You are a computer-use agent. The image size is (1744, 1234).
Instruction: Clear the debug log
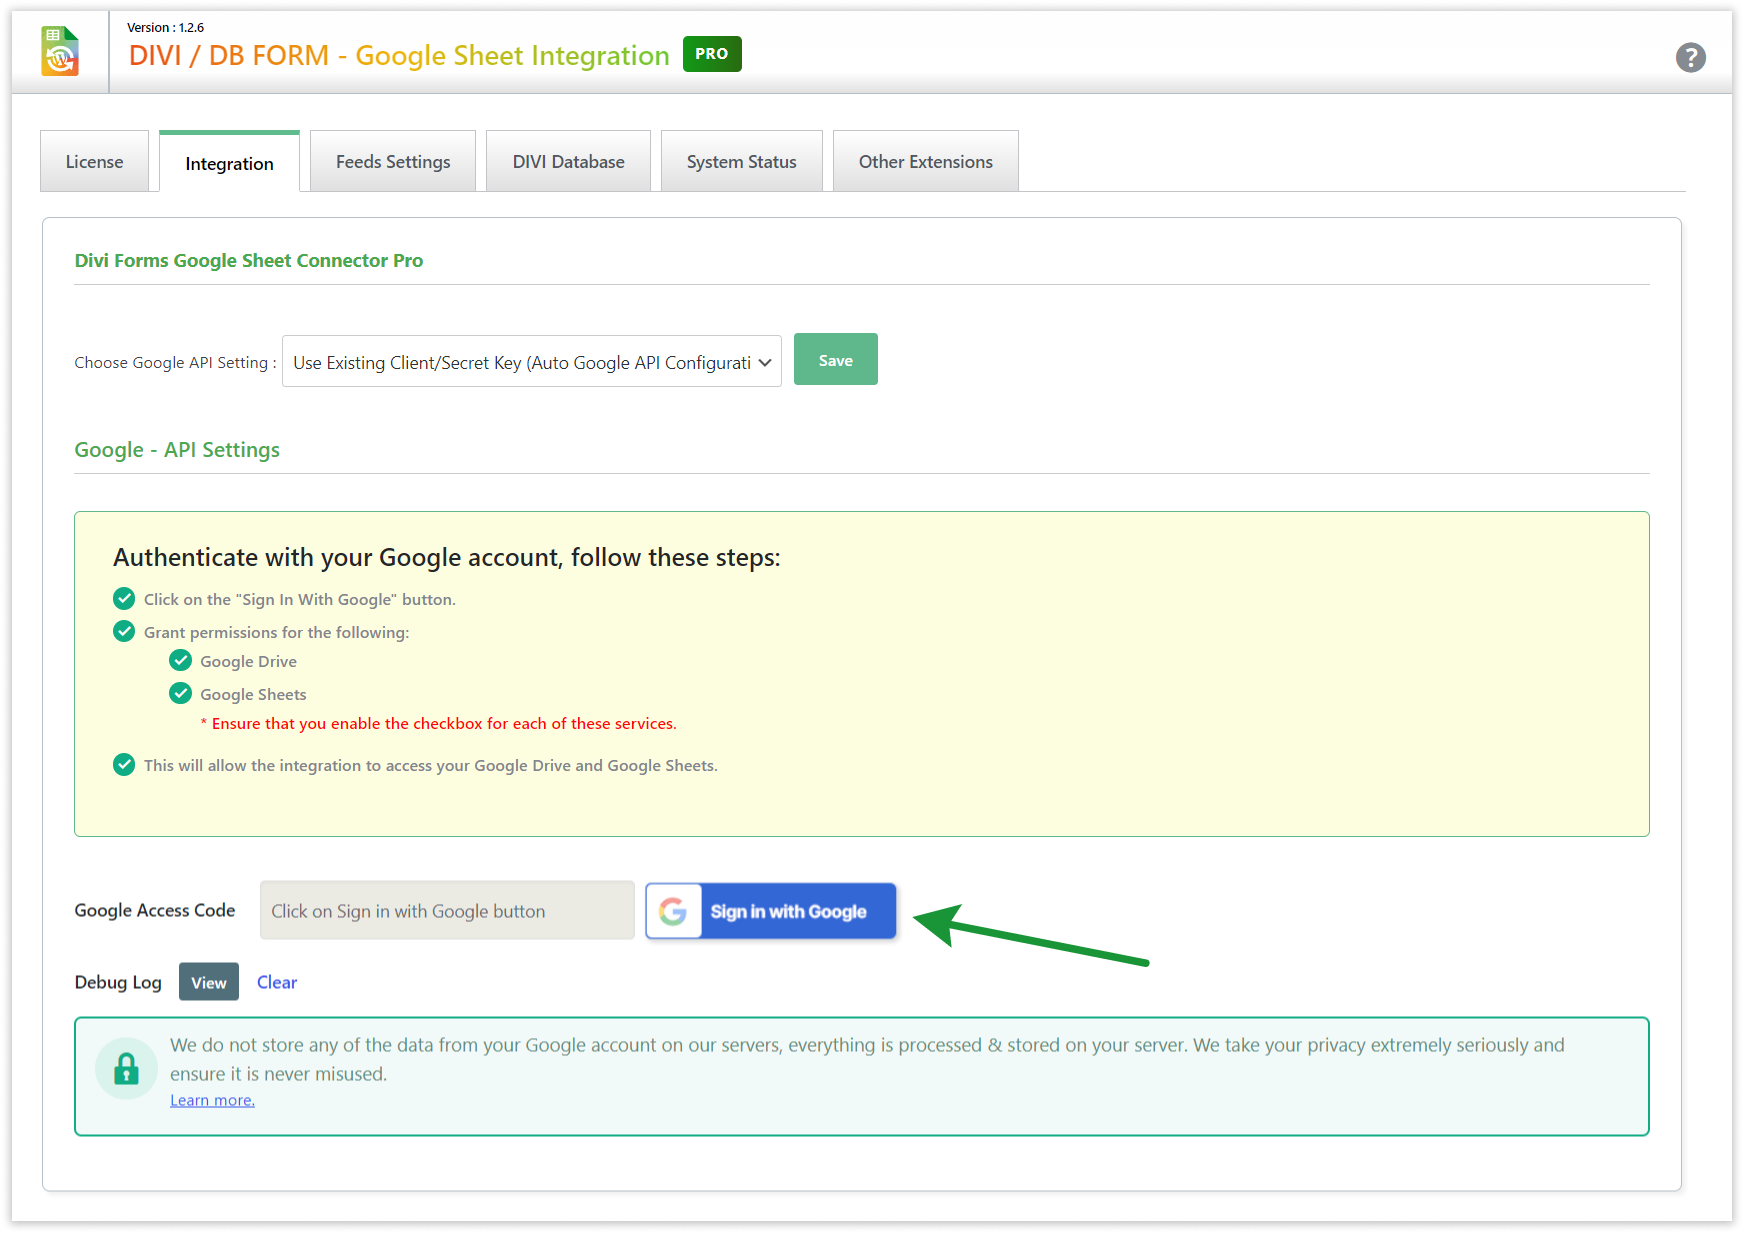click(277, 982)
